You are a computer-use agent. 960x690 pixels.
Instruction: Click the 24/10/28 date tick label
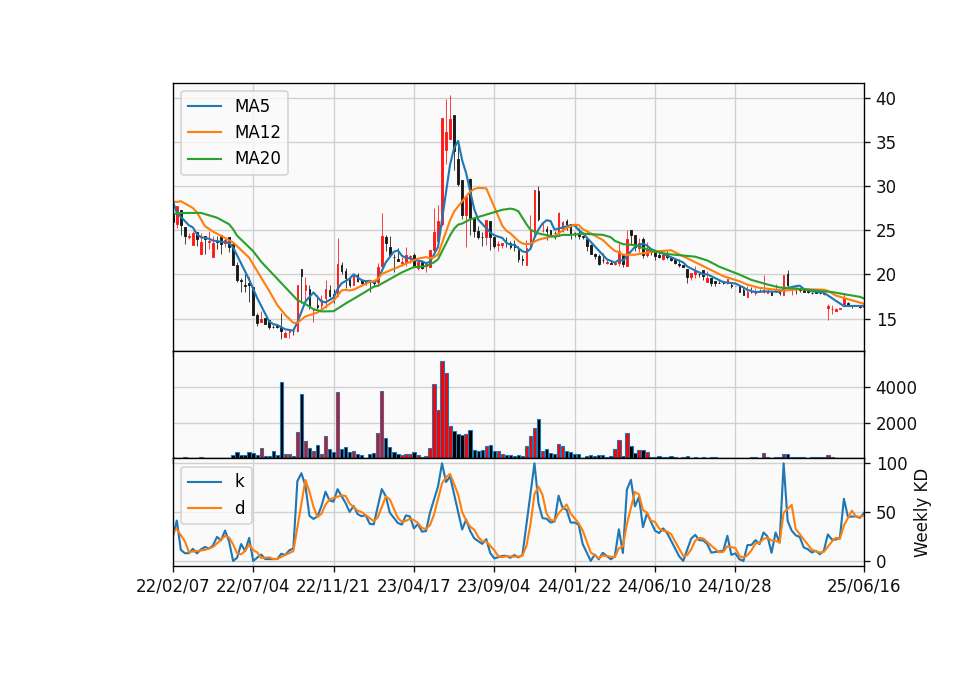click(735, 587)
